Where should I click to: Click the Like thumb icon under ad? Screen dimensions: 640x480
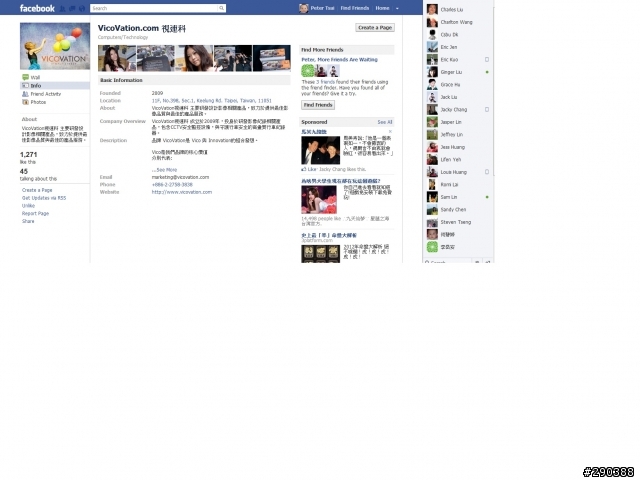(x=304, y=169)
